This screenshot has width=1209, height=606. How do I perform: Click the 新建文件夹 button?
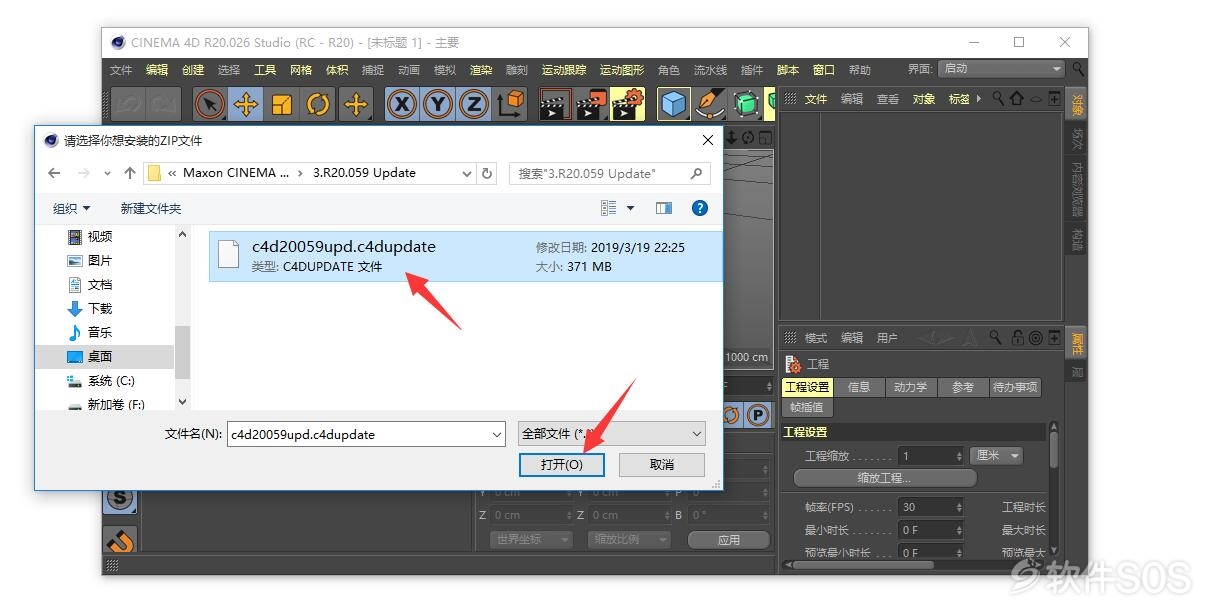coord(151,208)
